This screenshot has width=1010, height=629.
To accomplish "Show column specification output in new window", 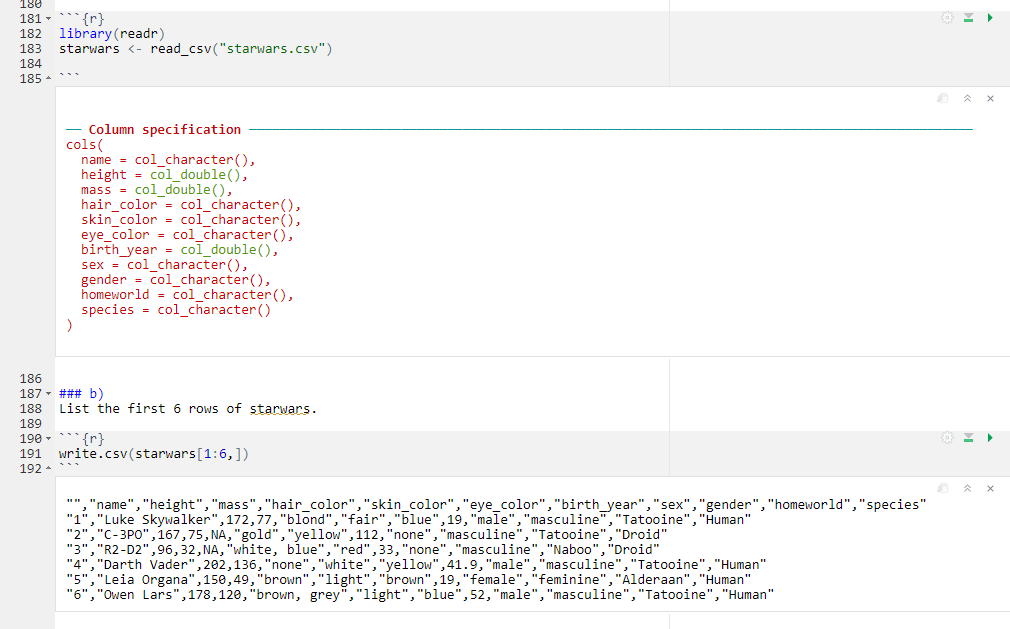I will click(941, 98).
